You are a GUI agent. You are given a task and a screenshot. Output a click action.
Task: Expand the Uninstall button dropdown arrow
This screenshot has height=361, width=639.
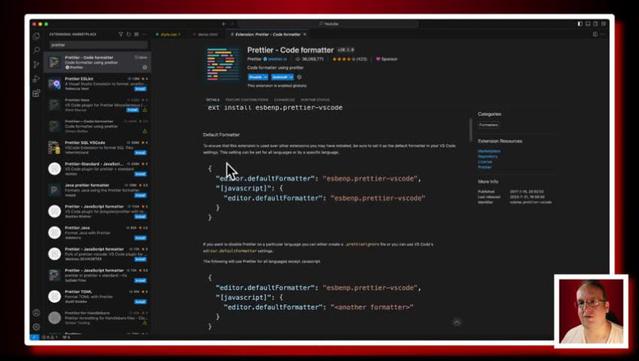click(x=291, y=77)
